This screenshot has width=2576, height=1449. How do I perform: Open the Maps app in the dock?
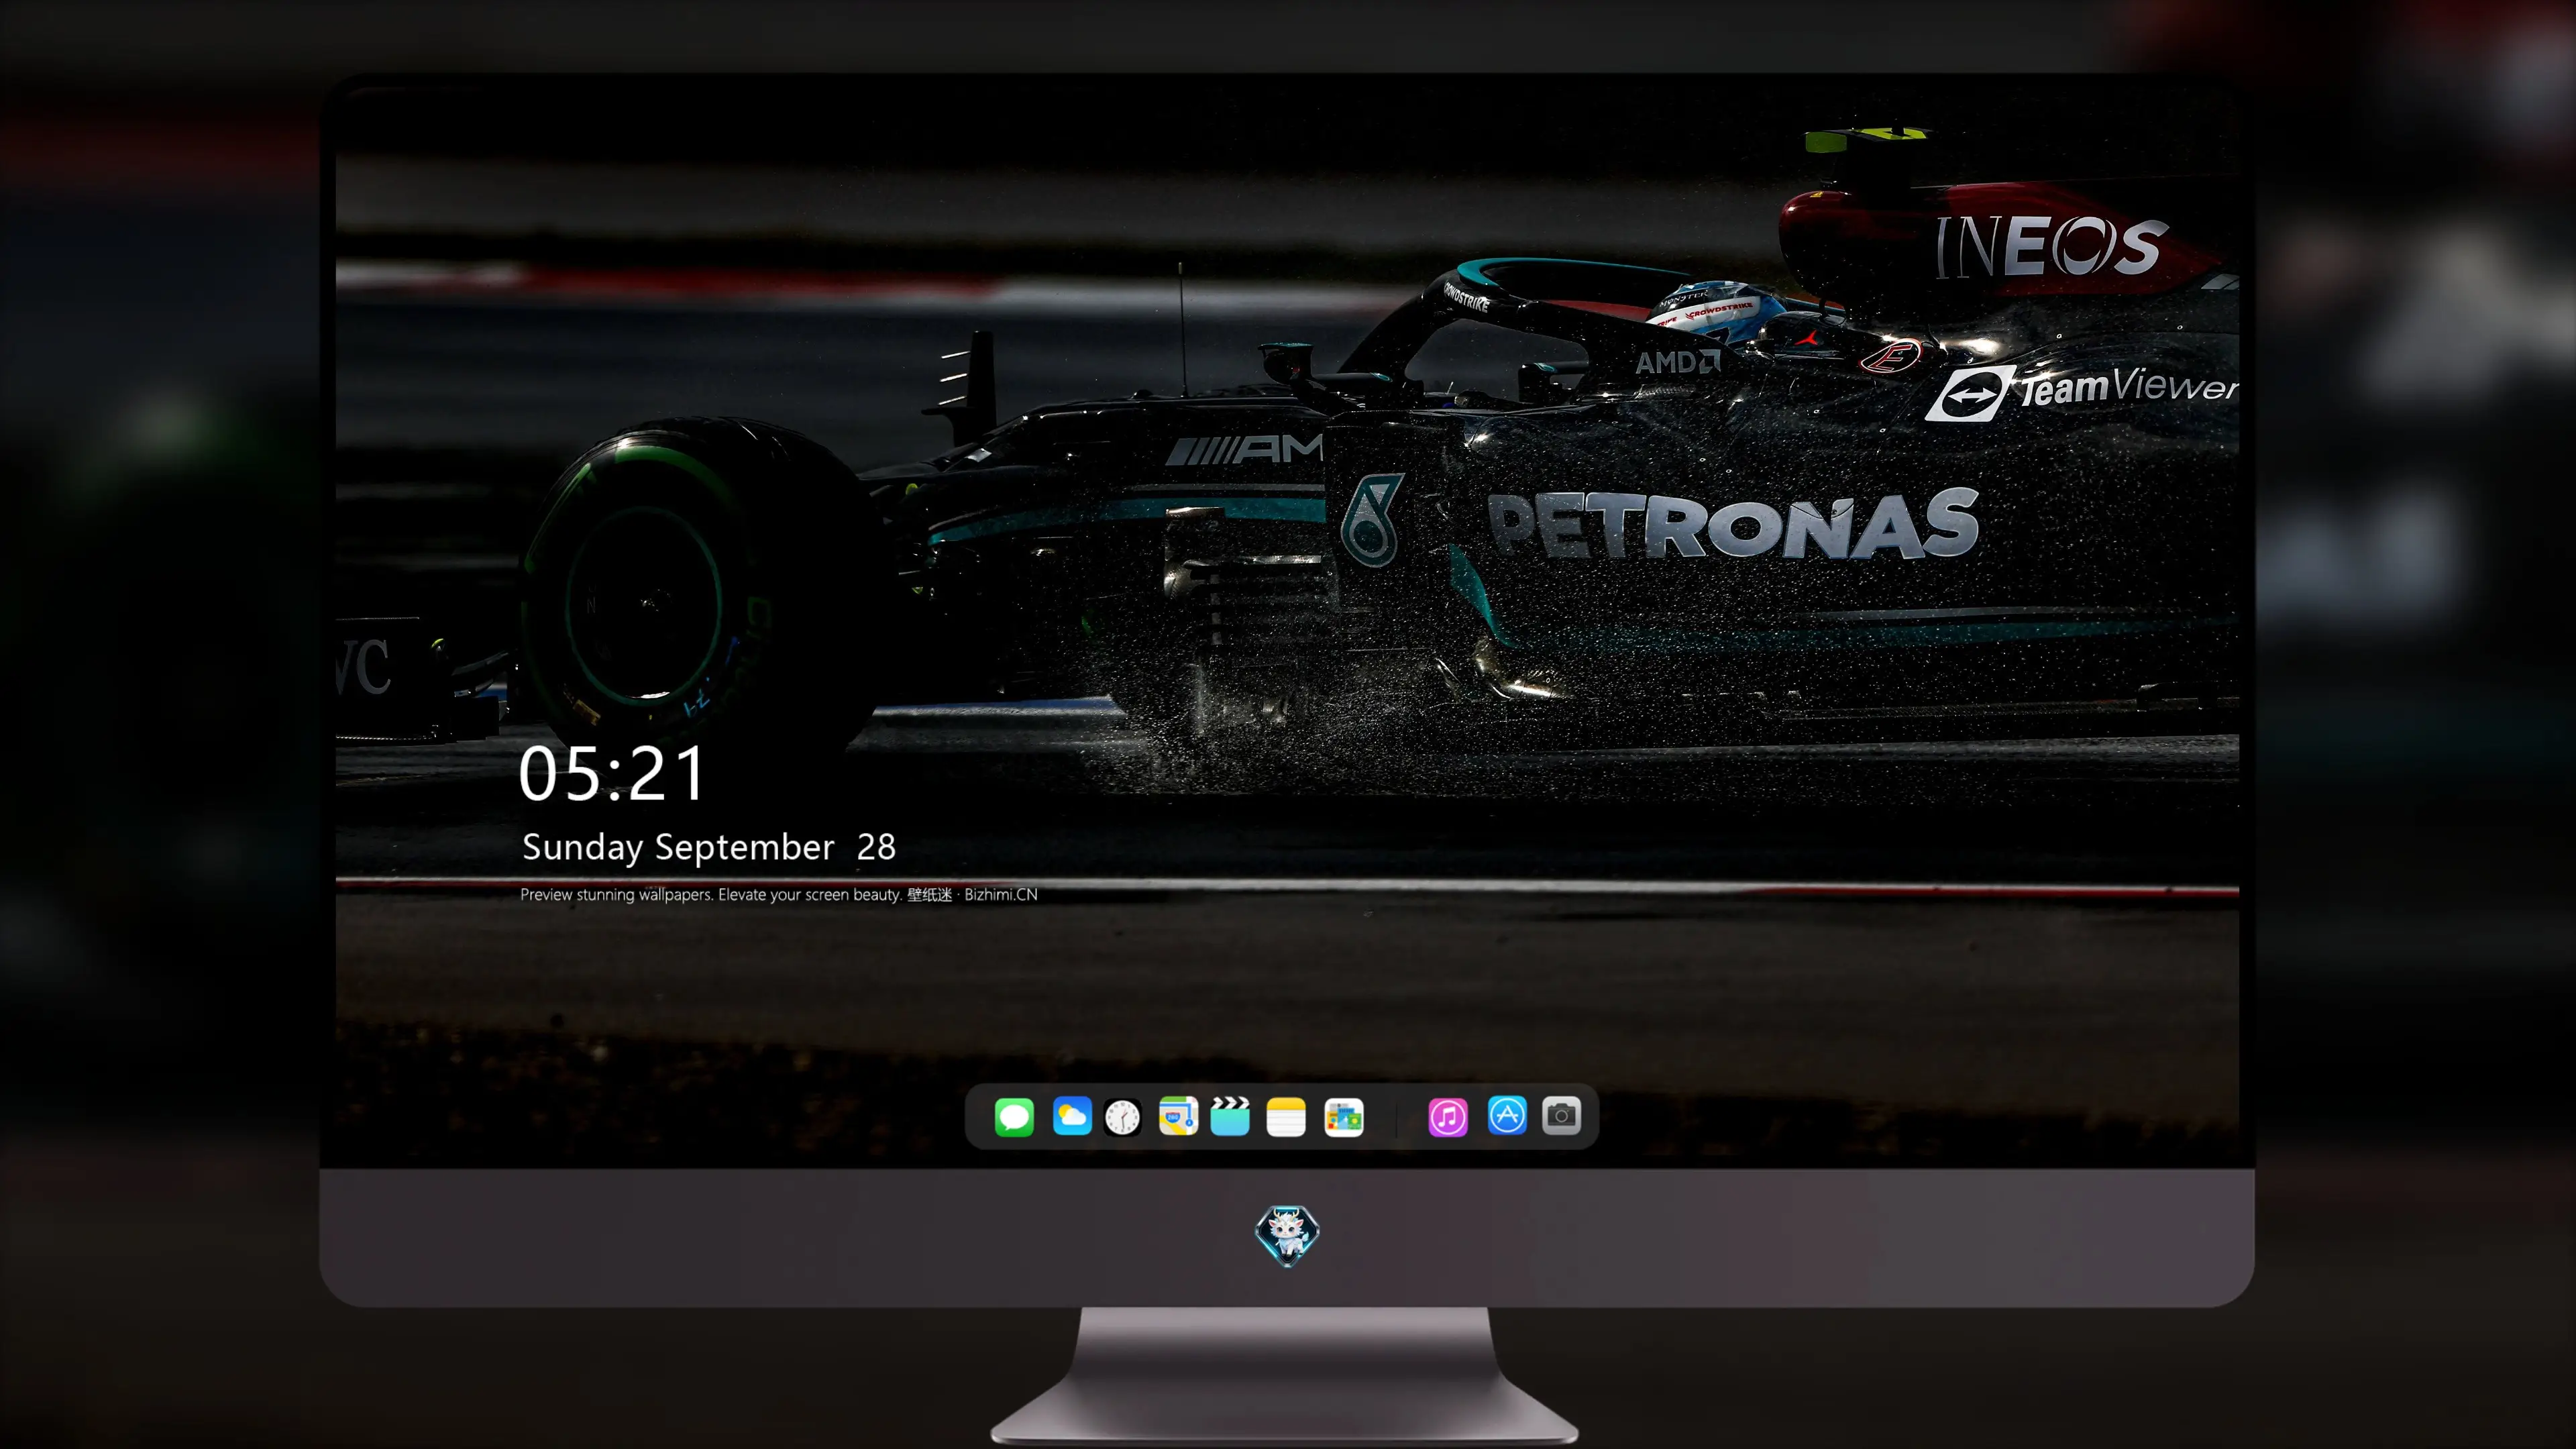pyautogui.click(x=1178, y=1116)
